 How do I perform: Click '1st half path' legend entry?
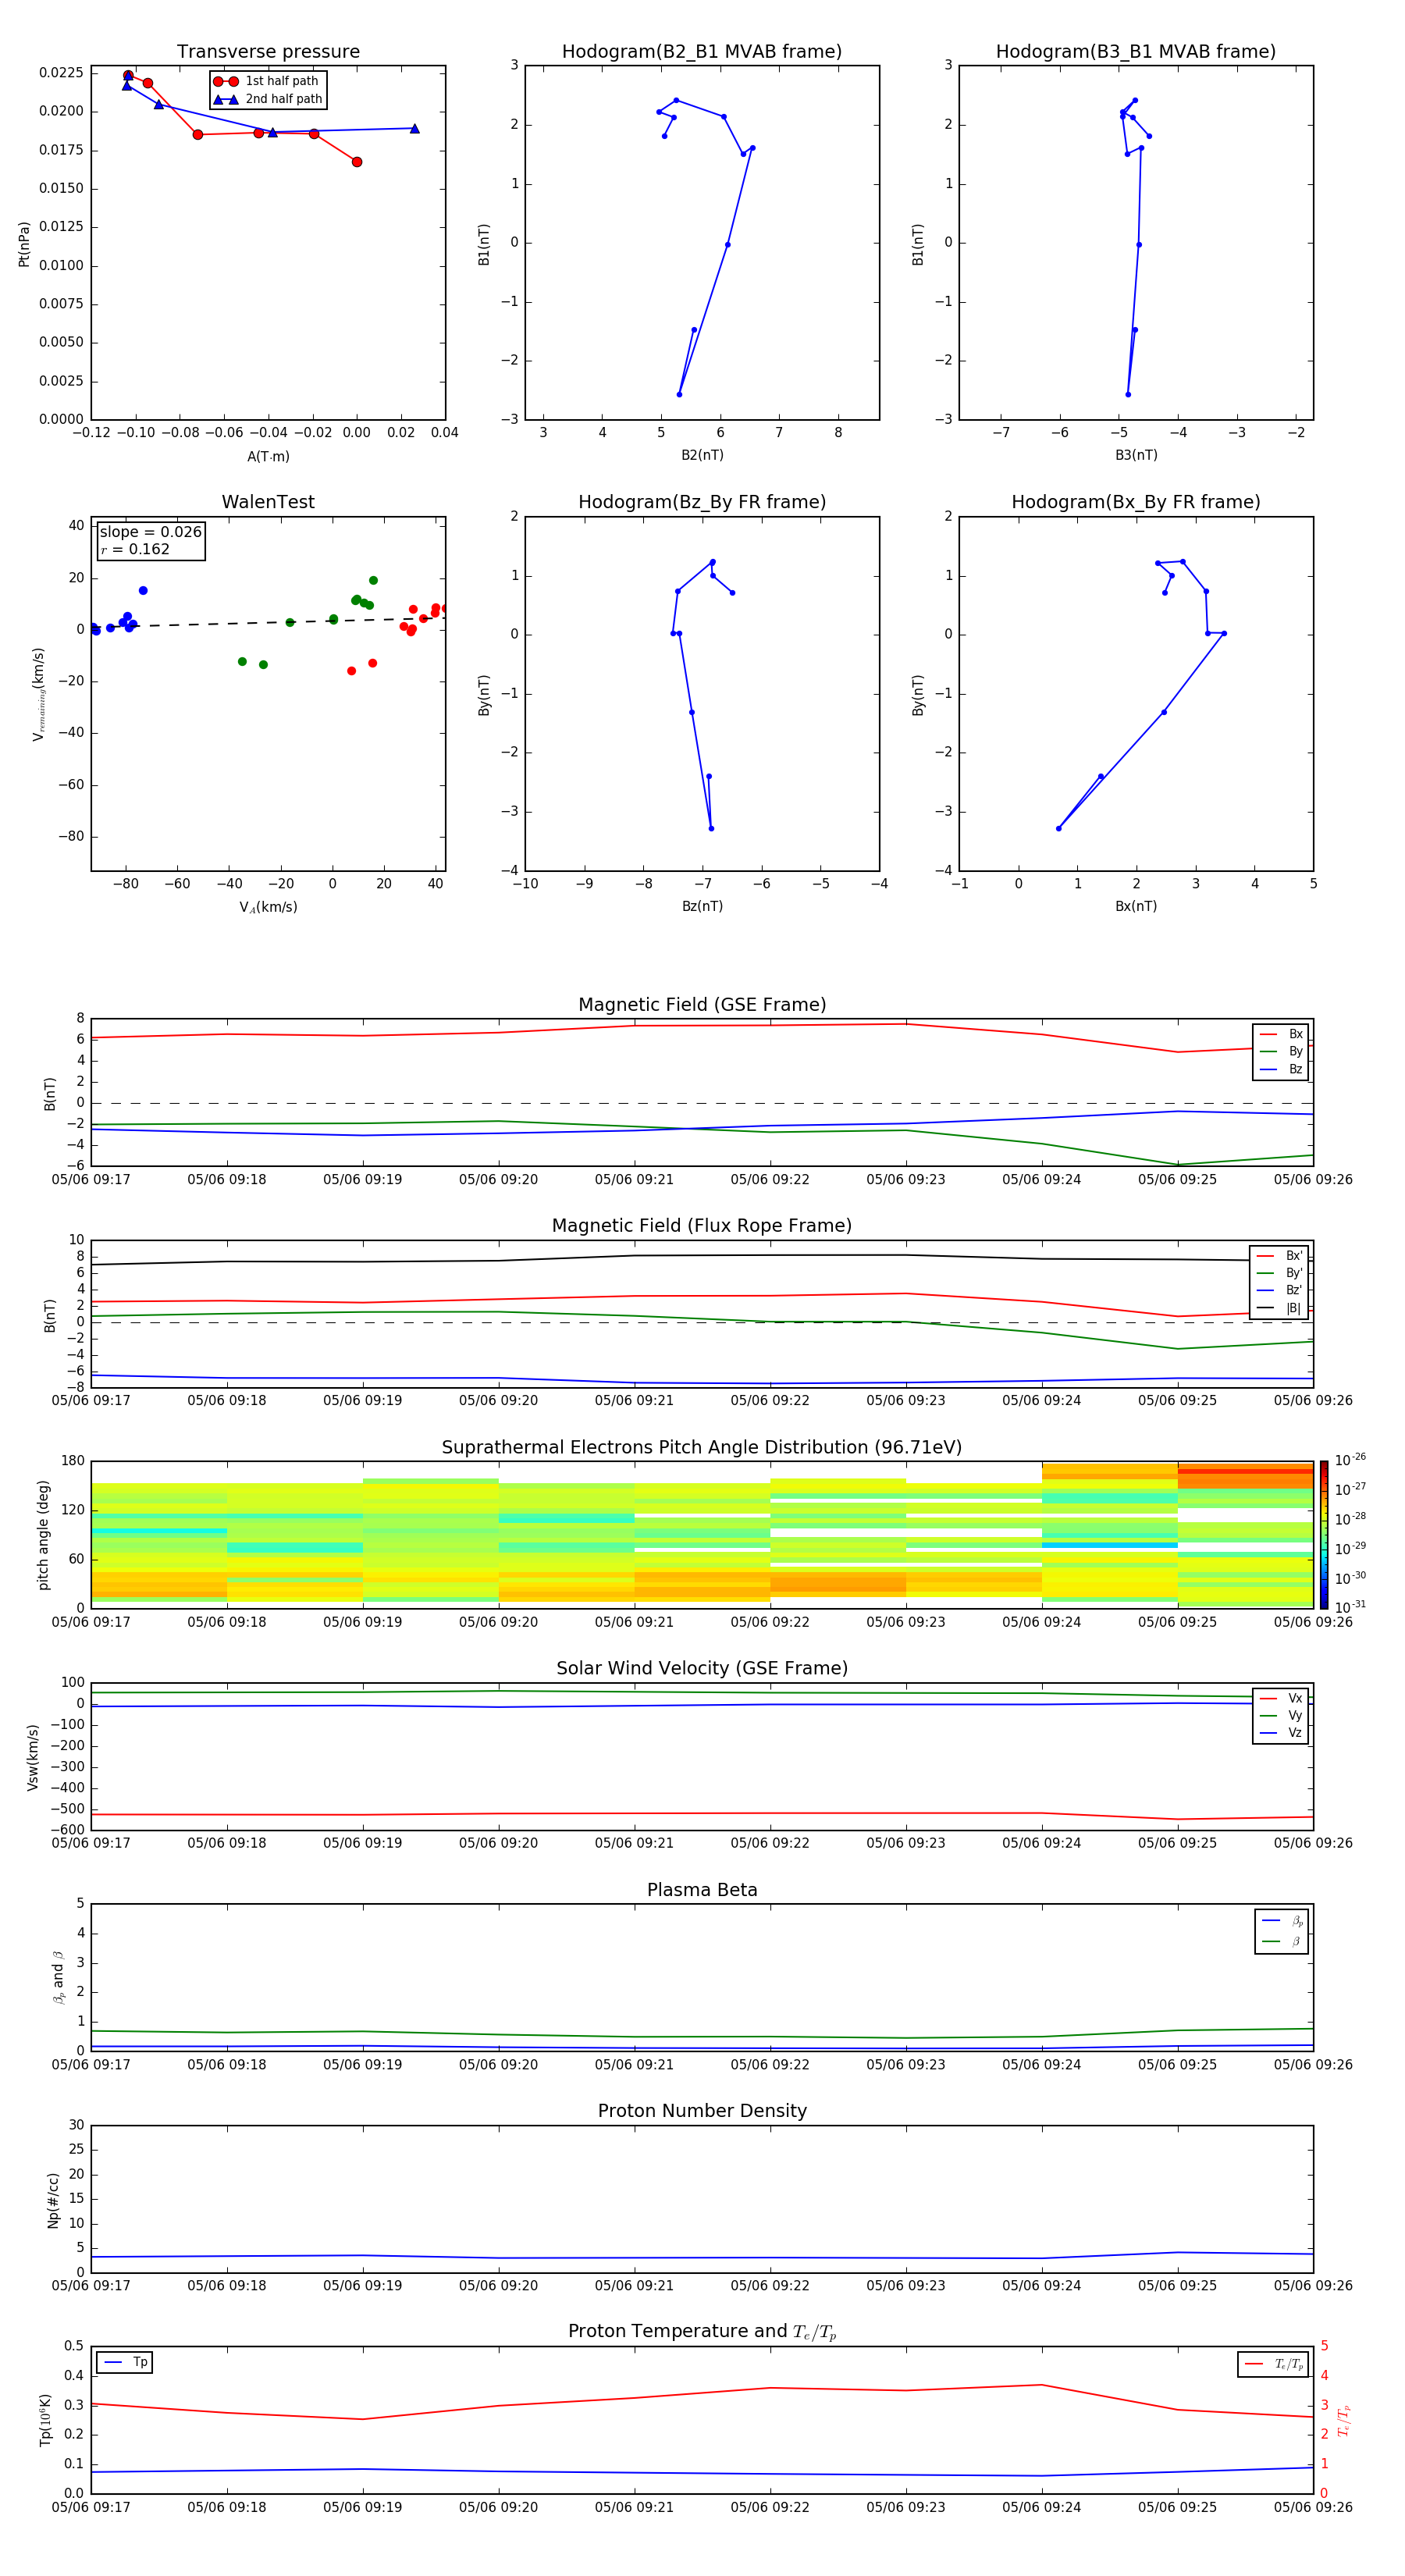tap(266, 81)
